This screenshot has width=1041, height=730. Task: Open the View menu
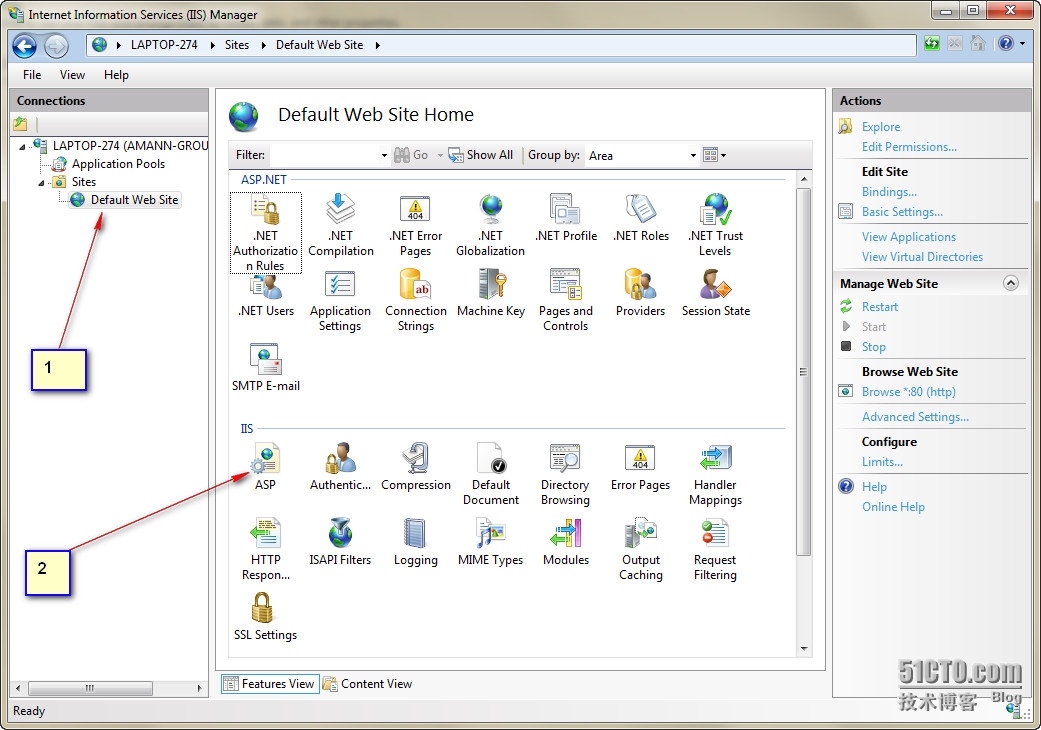click(72, 75)
